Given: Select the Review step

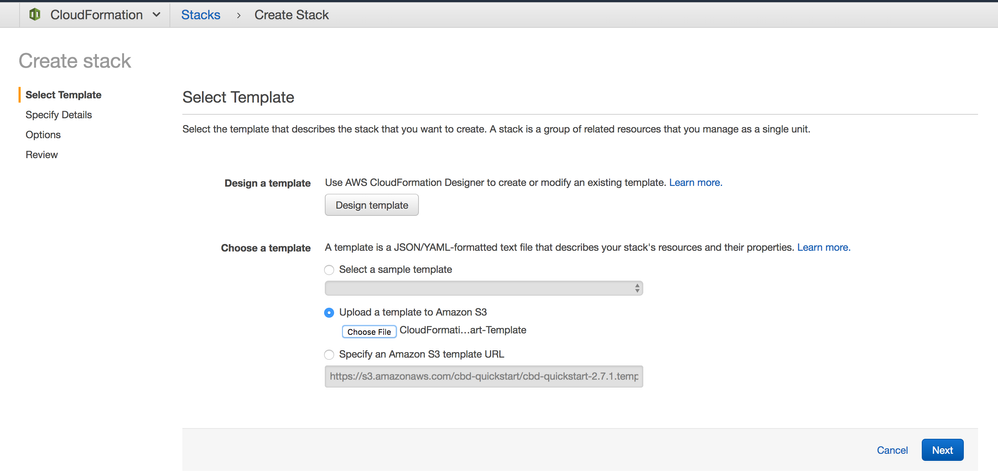Looking at the screenshot, I should coord(41,154).
